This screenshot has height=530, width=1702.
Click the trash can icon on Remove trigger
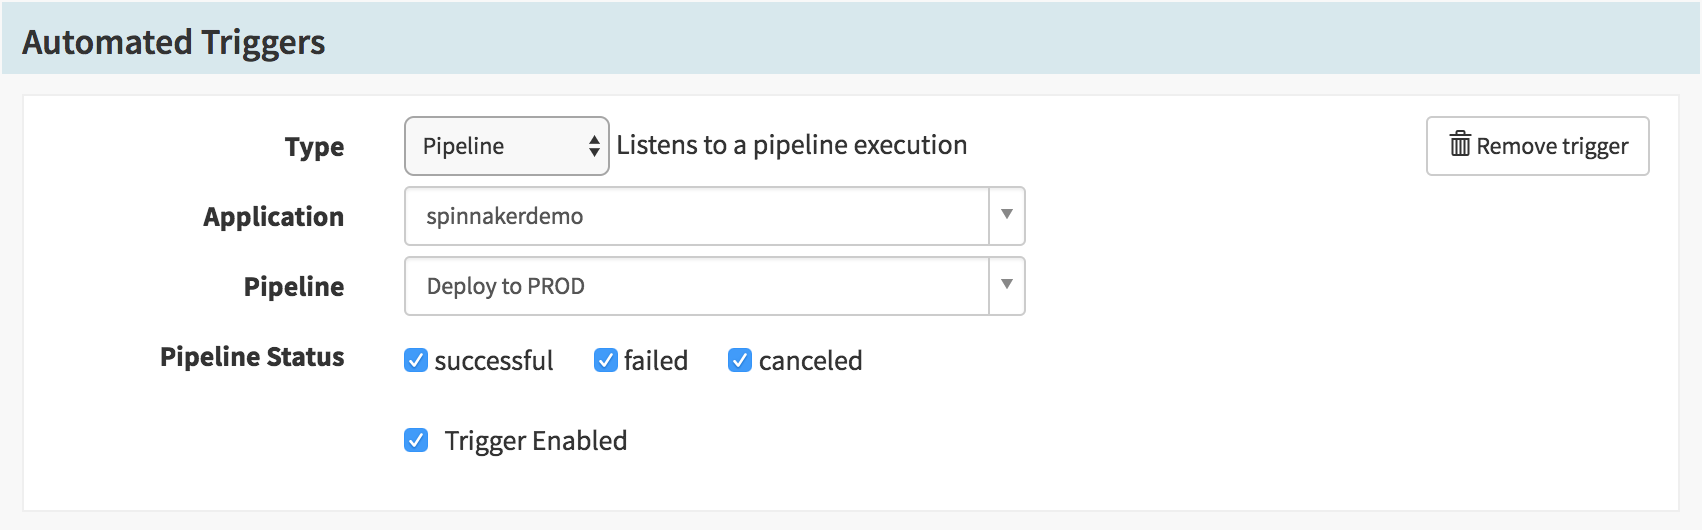[x=1460, y=145]
